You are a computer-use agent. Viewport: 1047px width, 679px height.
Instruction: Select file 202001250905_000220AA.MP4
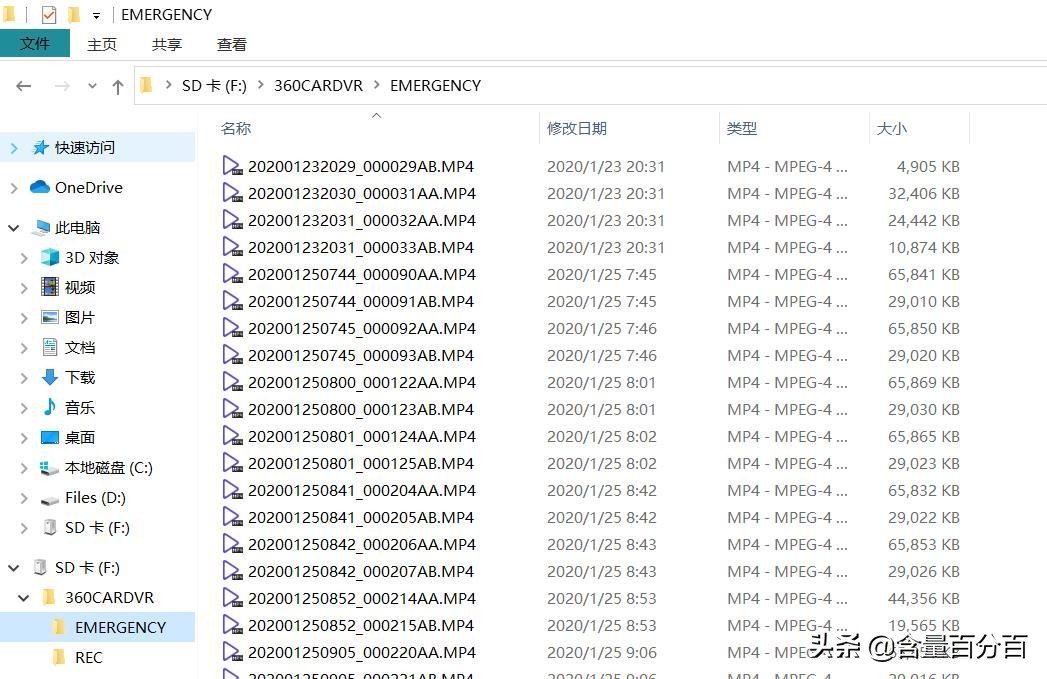tap(362, 652)
